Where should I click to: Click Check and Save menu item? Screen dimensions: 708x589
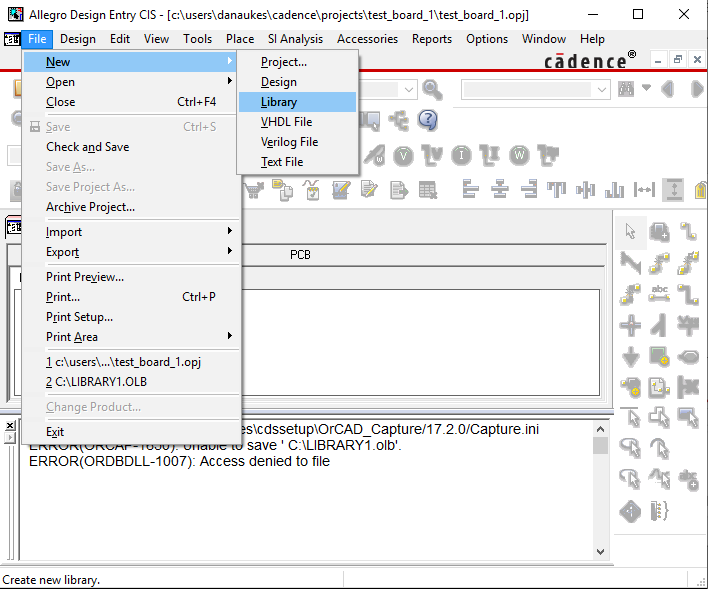pos(130,147)
